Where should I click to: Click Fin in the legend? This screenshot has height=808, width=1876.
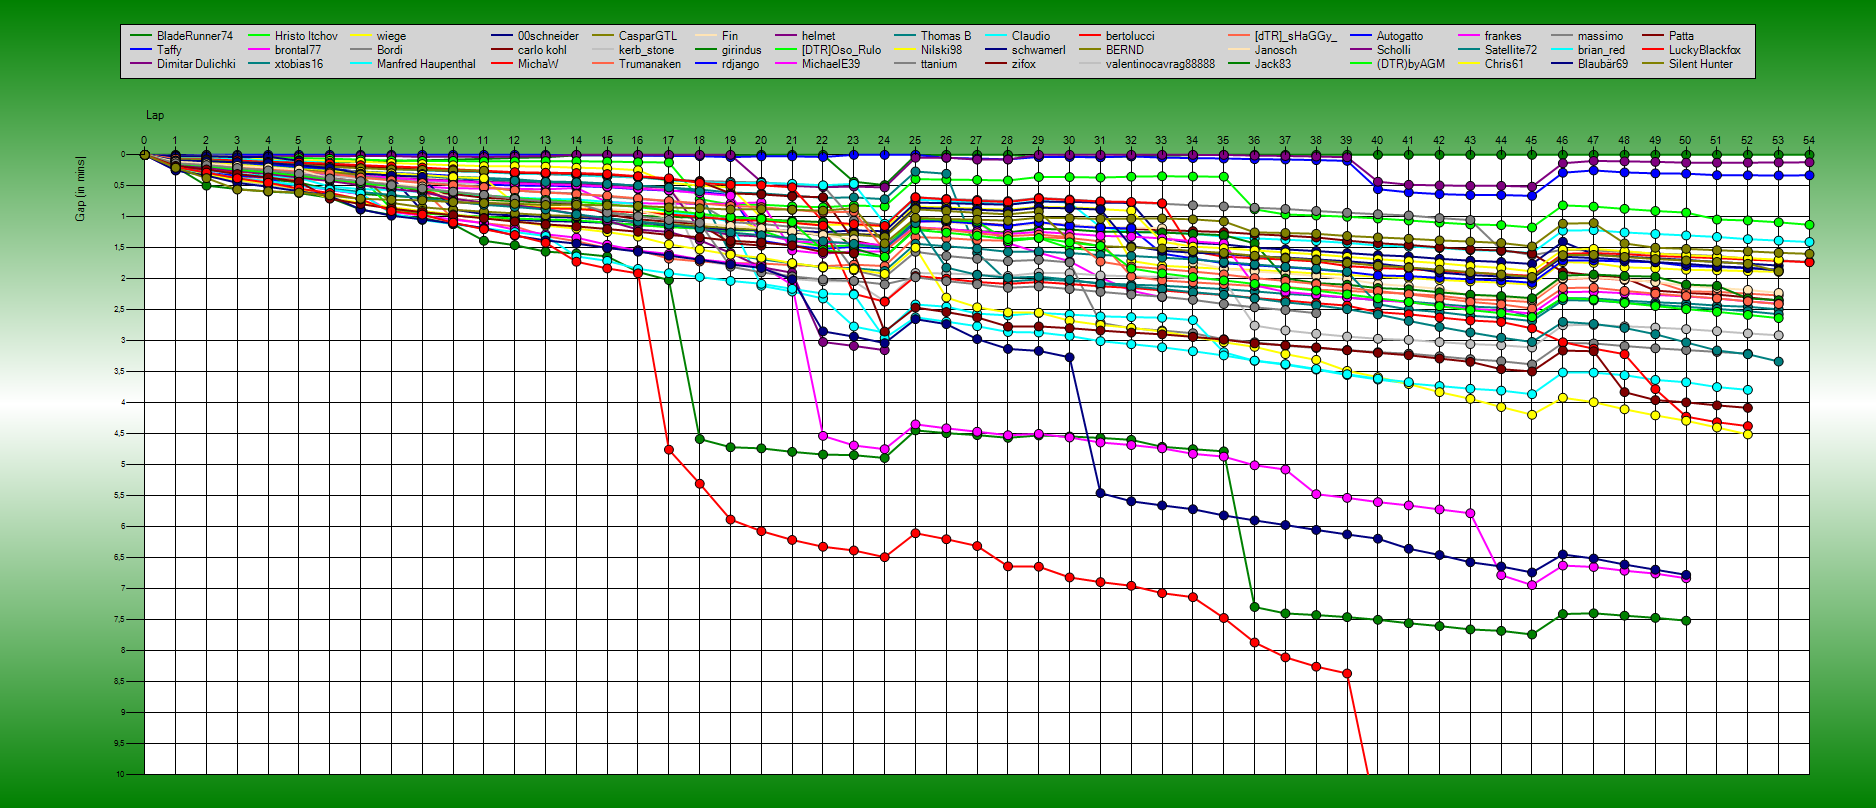coord(730,36)
